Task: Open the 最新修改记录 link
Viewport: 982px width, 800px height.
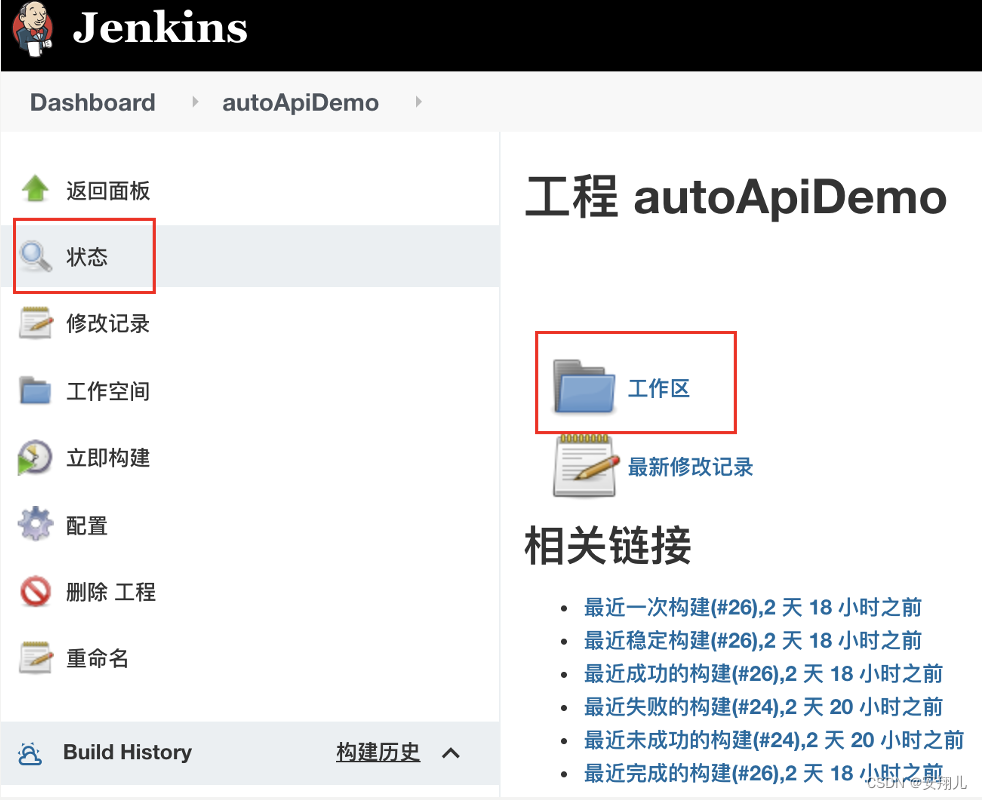Action: point(690,467)
